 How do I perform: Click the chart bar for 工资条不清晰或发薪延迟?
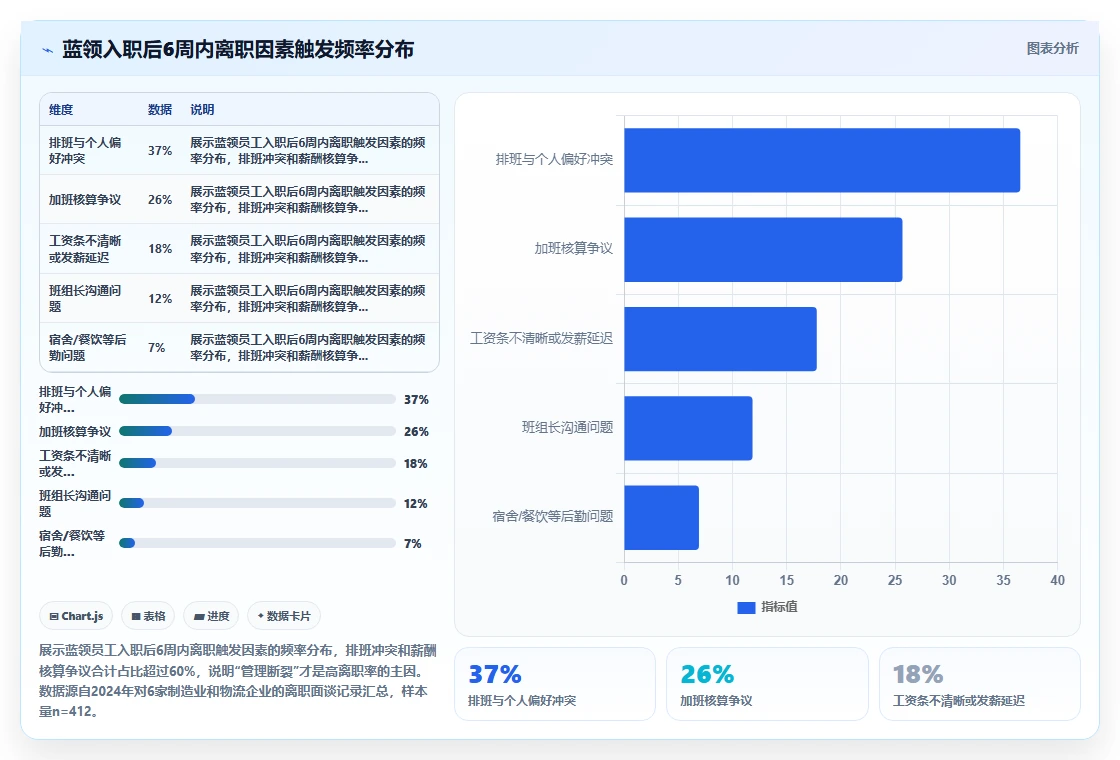point(720,339)
